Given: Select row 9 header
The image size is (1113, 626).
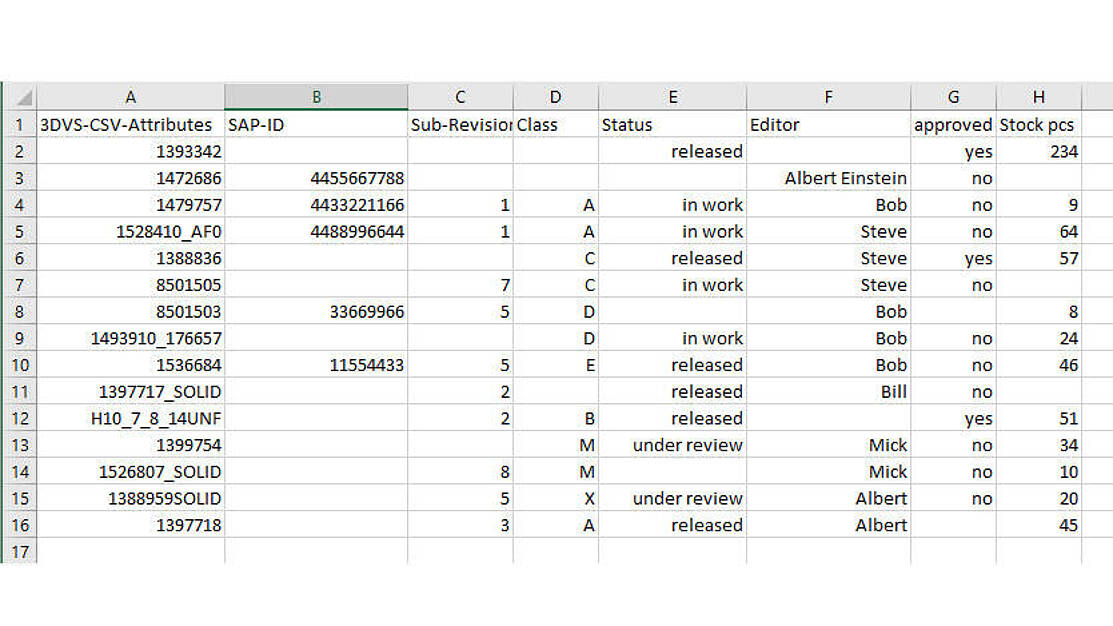Looking at the screenshot, I should (x=20, y=338).
